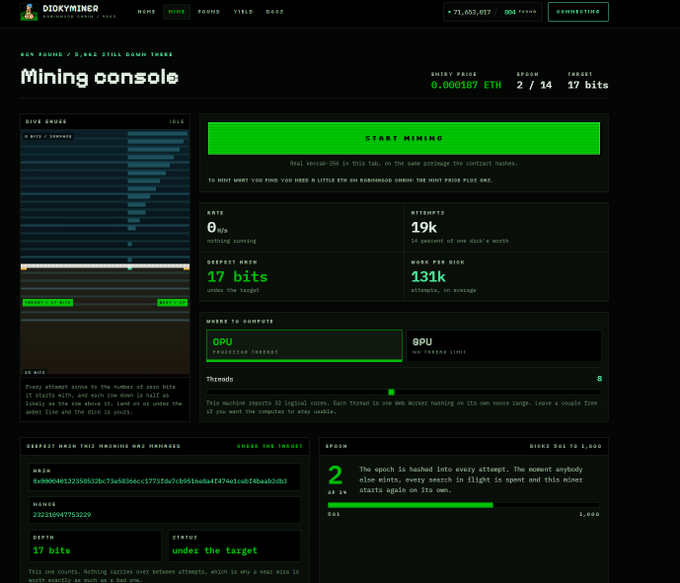Click the entry price 0.000187 ETH
This screenshot has height=583, width=680.
[466, 85]
